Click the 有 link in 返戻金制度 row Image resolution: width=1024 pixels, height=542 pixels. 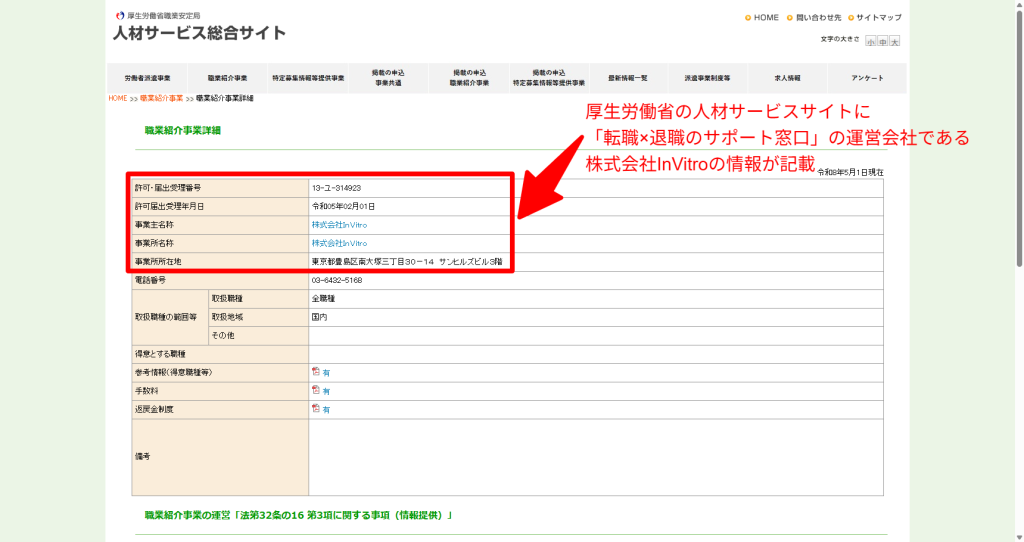[x=327, y=409]
